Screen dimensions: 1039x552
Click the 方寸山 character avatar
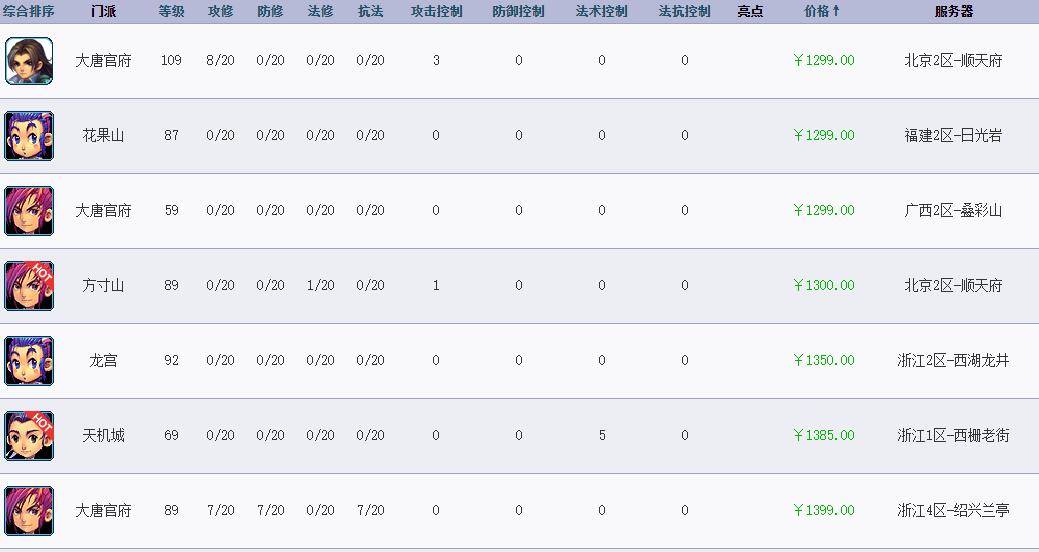click(29, 286)
